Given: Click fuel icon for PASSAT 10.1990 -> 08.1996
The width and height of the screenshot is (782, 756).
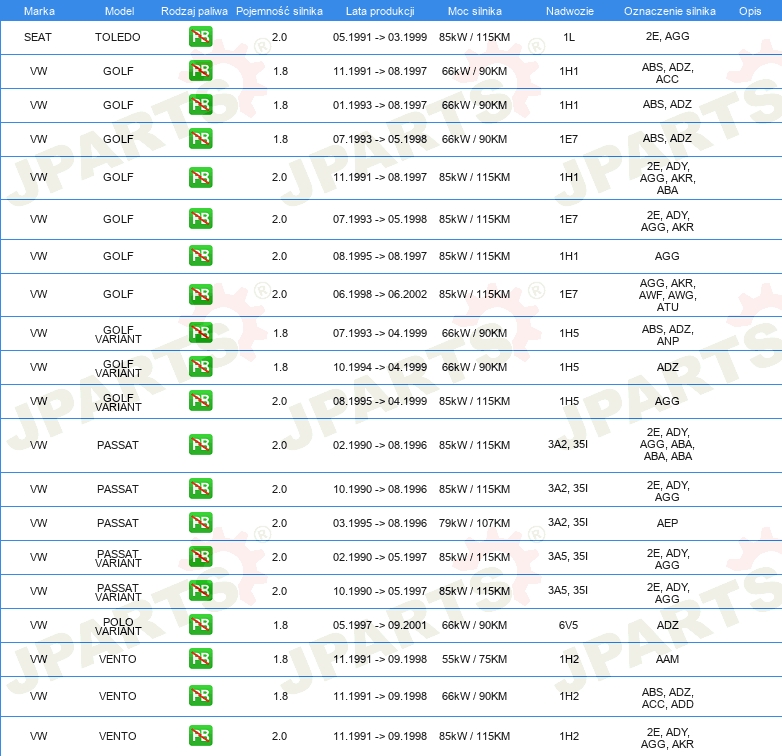Looking at the screenshot, I should pos(200,489).
